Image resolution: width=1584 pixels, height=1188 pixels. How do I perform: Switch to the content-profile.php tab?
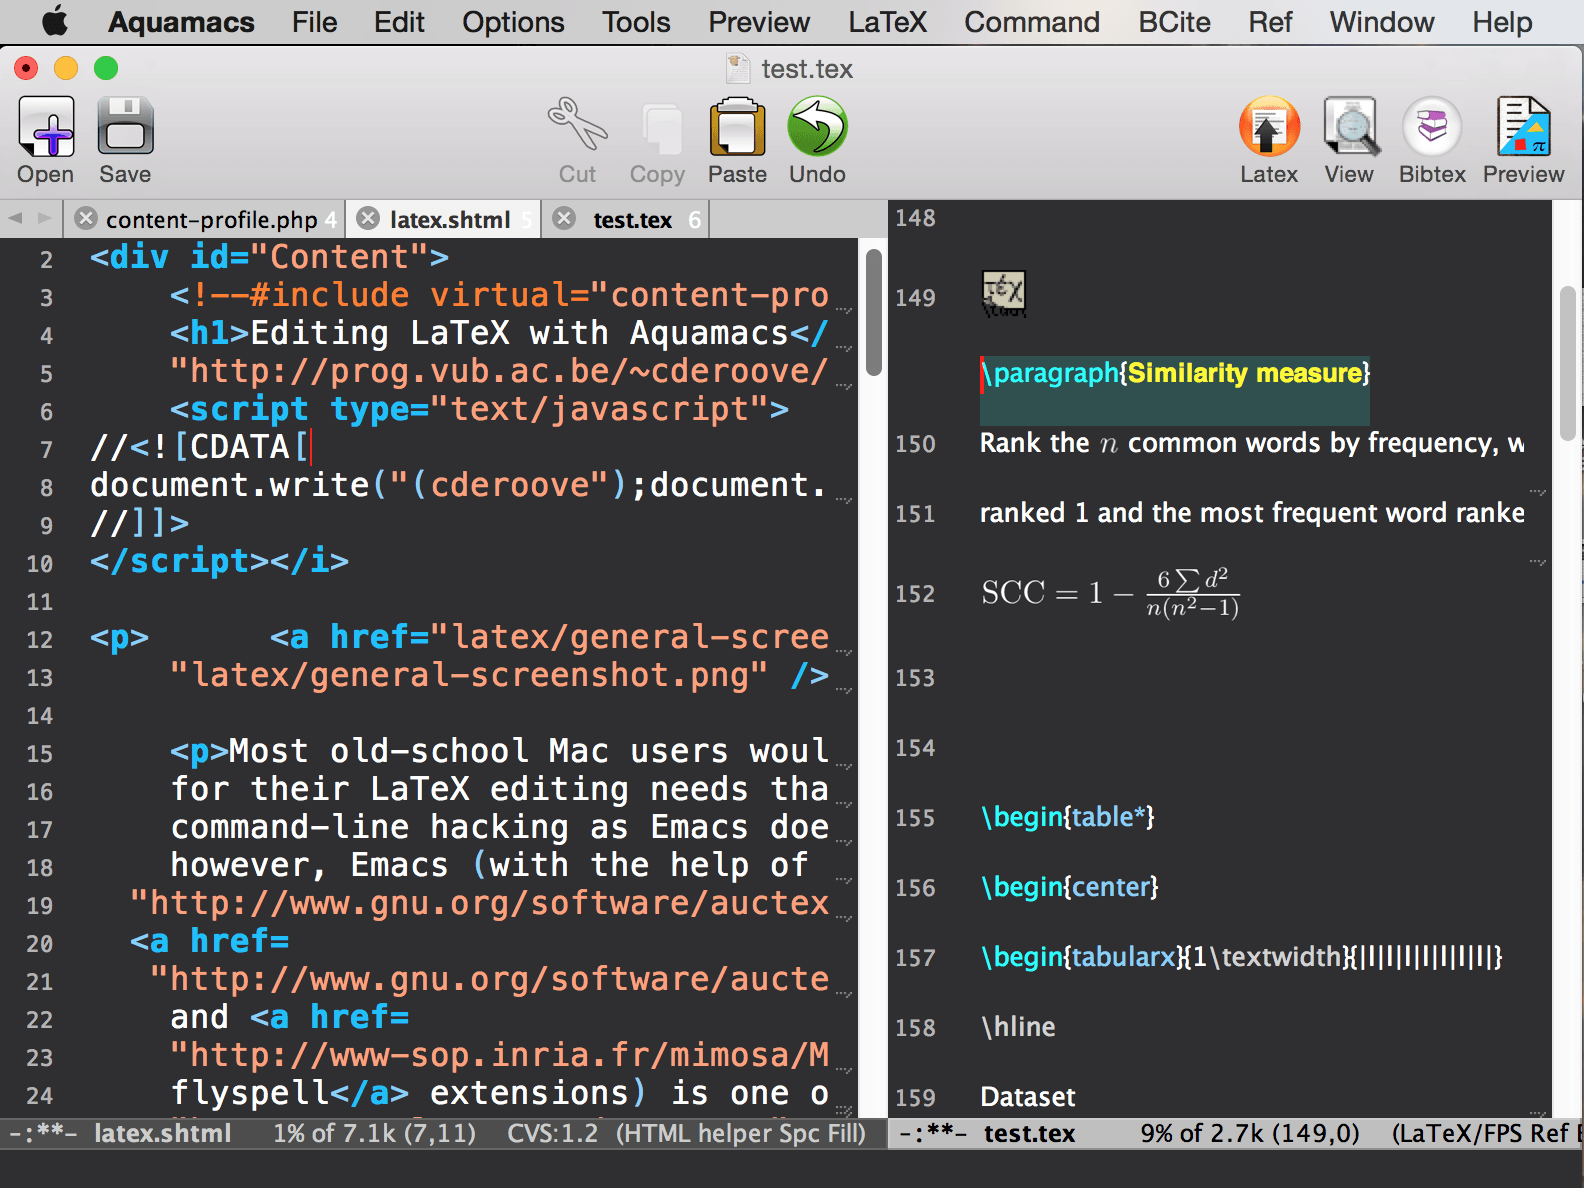[x=211, y=220]
